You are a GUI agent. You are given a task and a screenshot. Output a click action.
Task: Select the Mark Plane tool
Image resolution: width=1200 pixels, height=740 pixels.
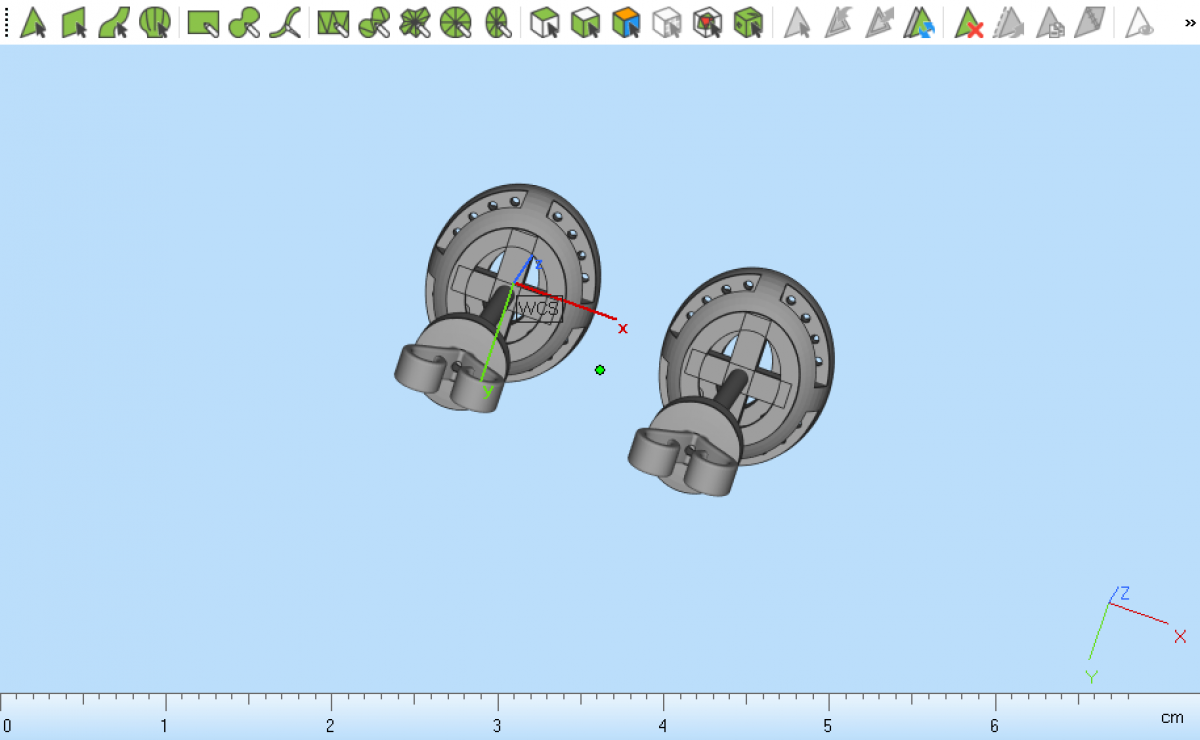tap(75, 22)
